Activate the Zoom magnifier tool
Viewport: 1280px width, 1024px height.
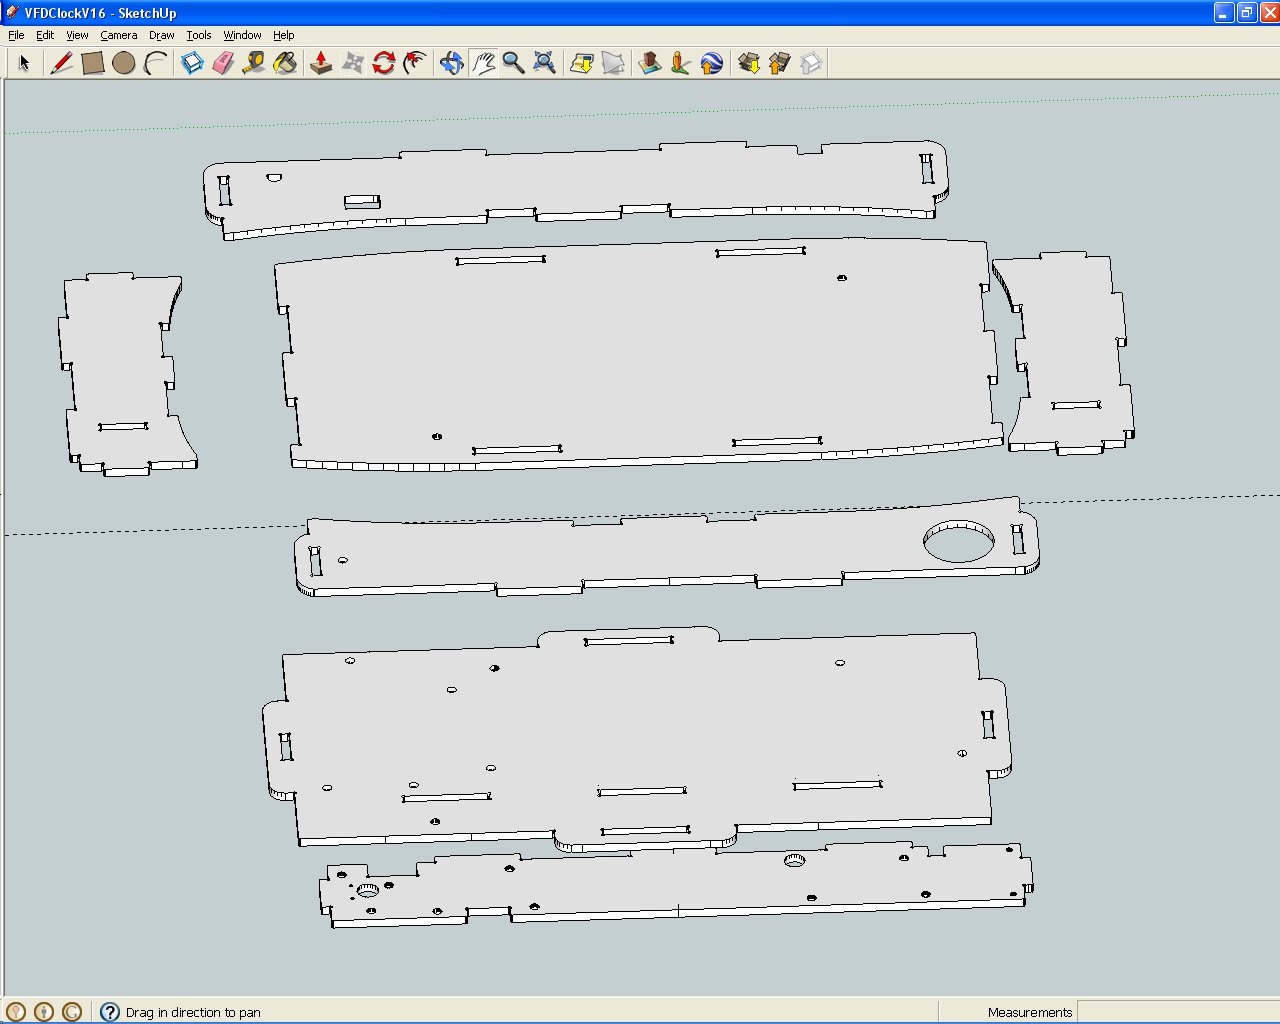514,63
